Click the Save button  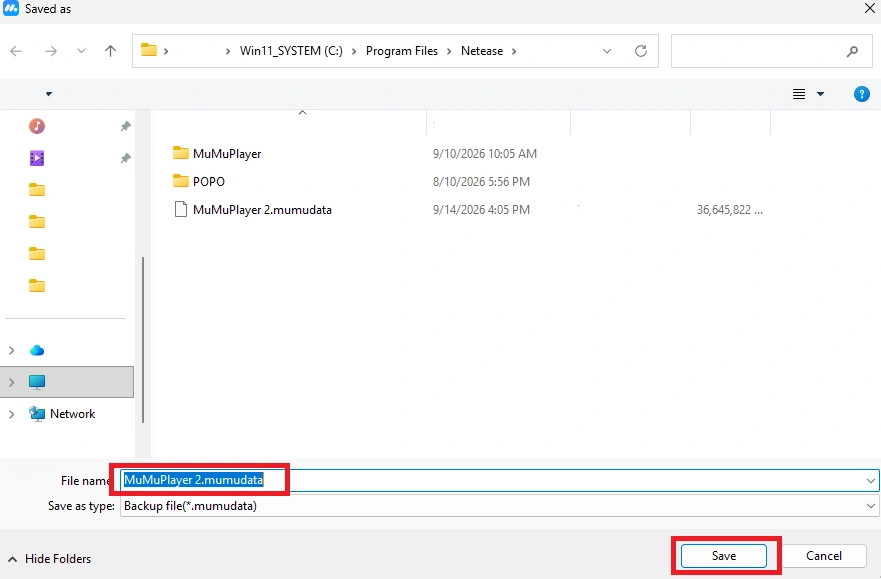724,556
